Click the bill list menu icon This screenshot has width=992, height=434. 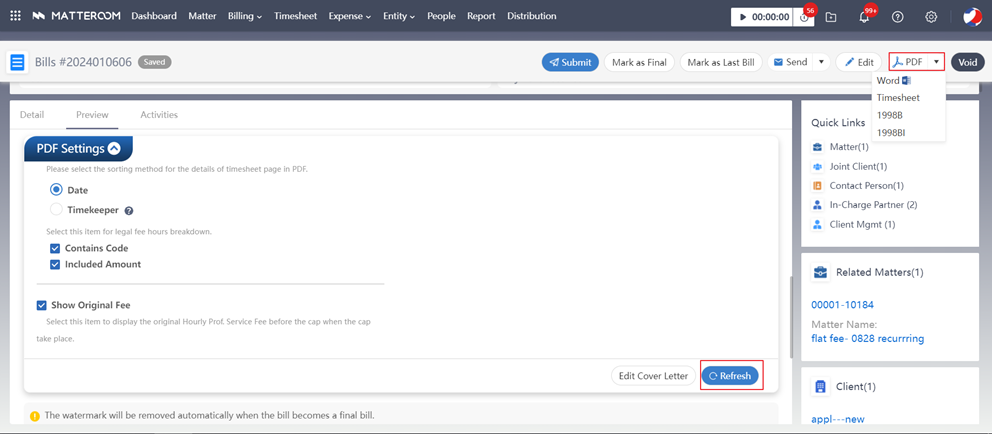point(17,62)
